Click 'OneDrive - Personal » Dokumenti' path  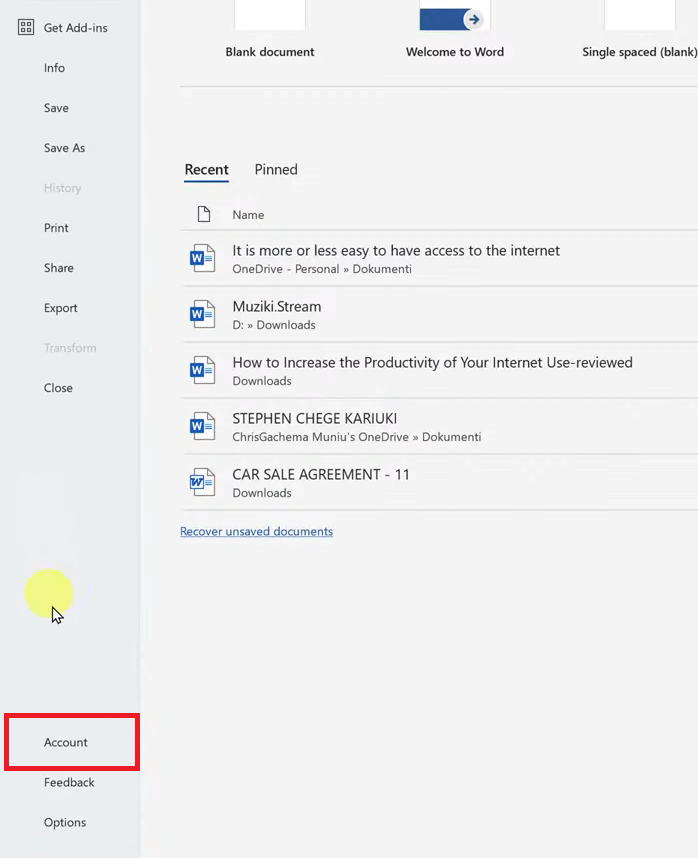322,269
